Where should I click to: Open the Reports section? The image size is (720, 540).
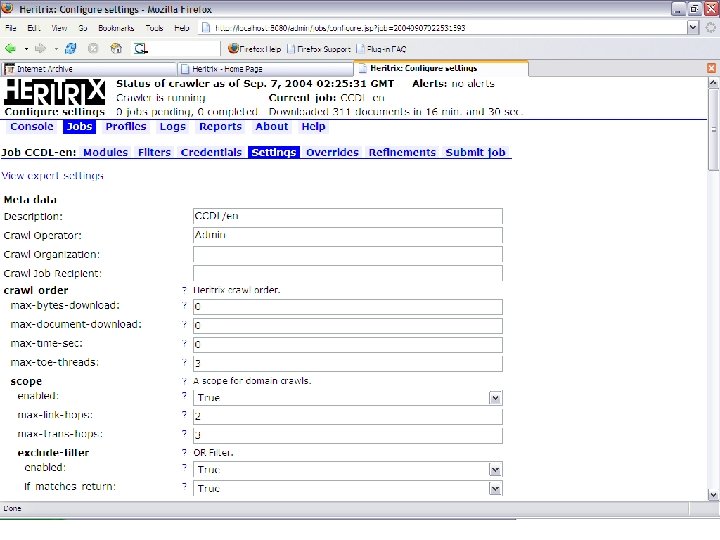(x=220, y=127)
